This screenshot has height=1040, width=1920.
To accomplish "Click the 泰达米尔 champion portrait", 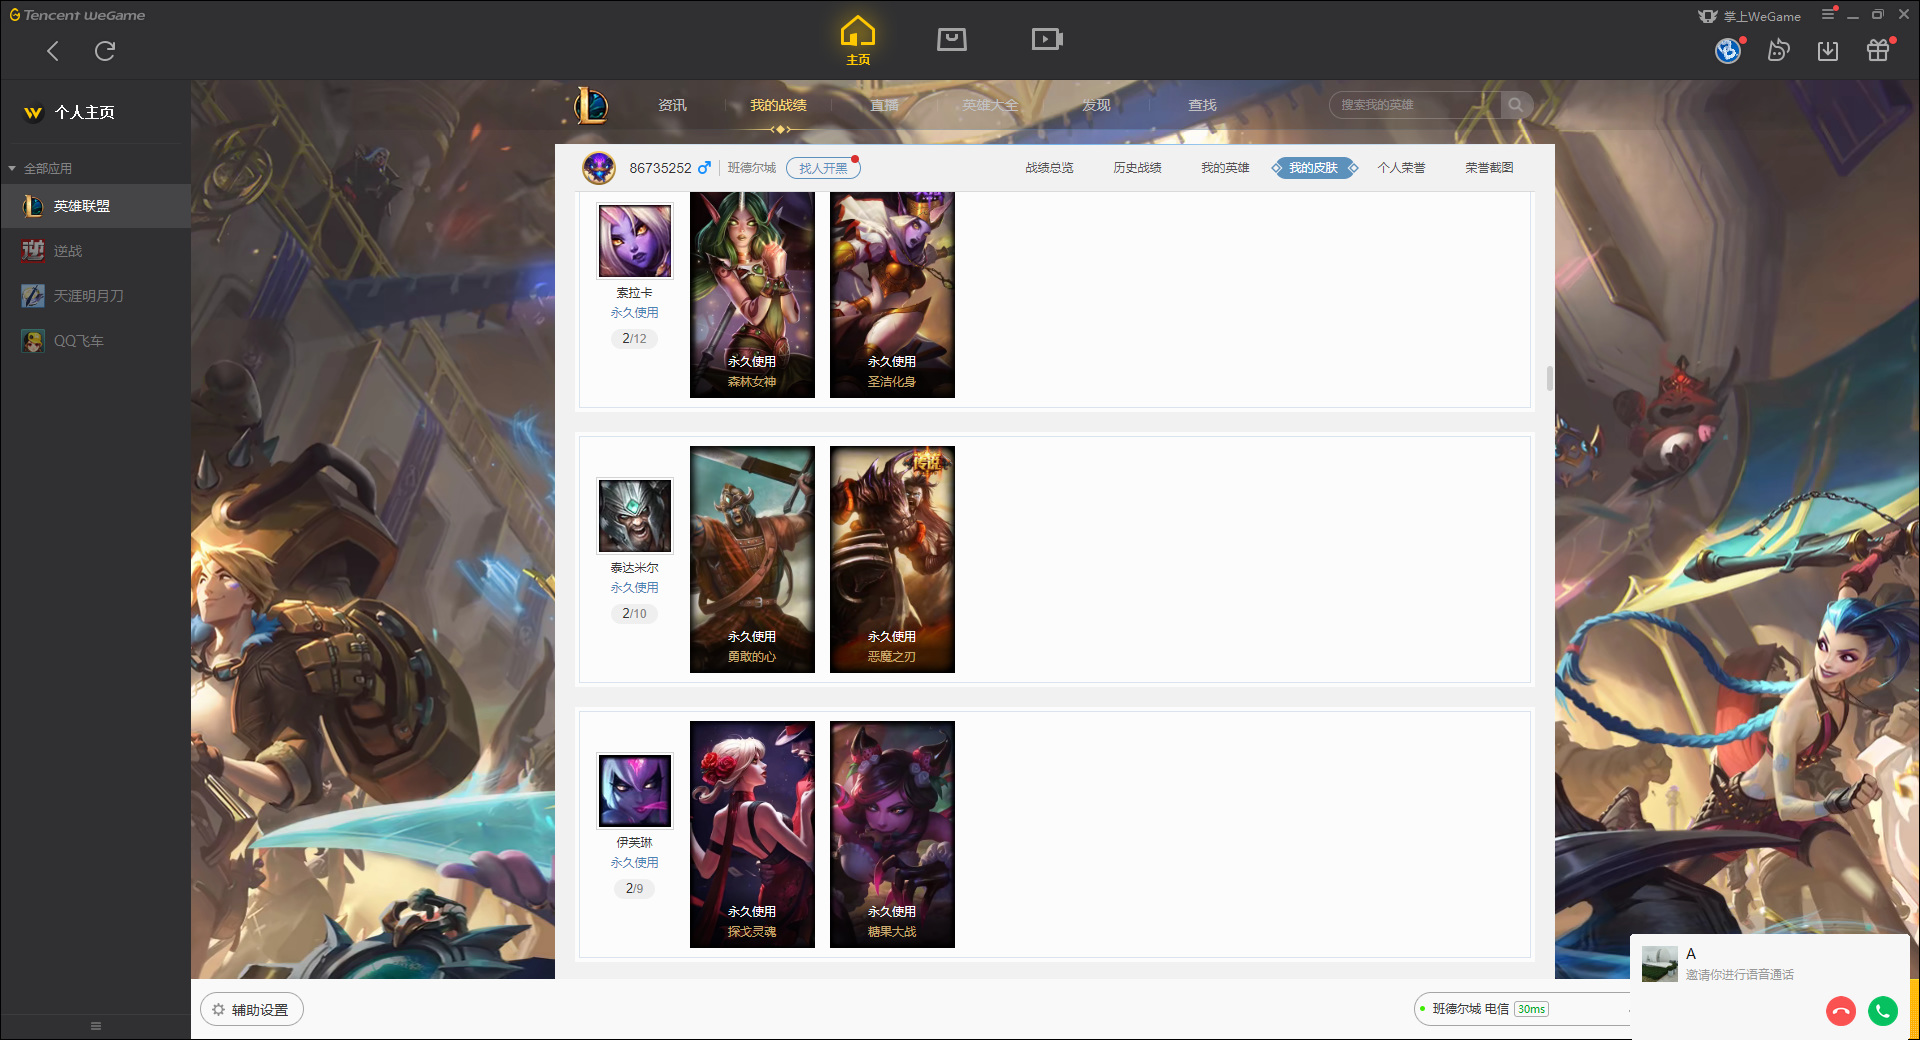I will click(635, 516).
